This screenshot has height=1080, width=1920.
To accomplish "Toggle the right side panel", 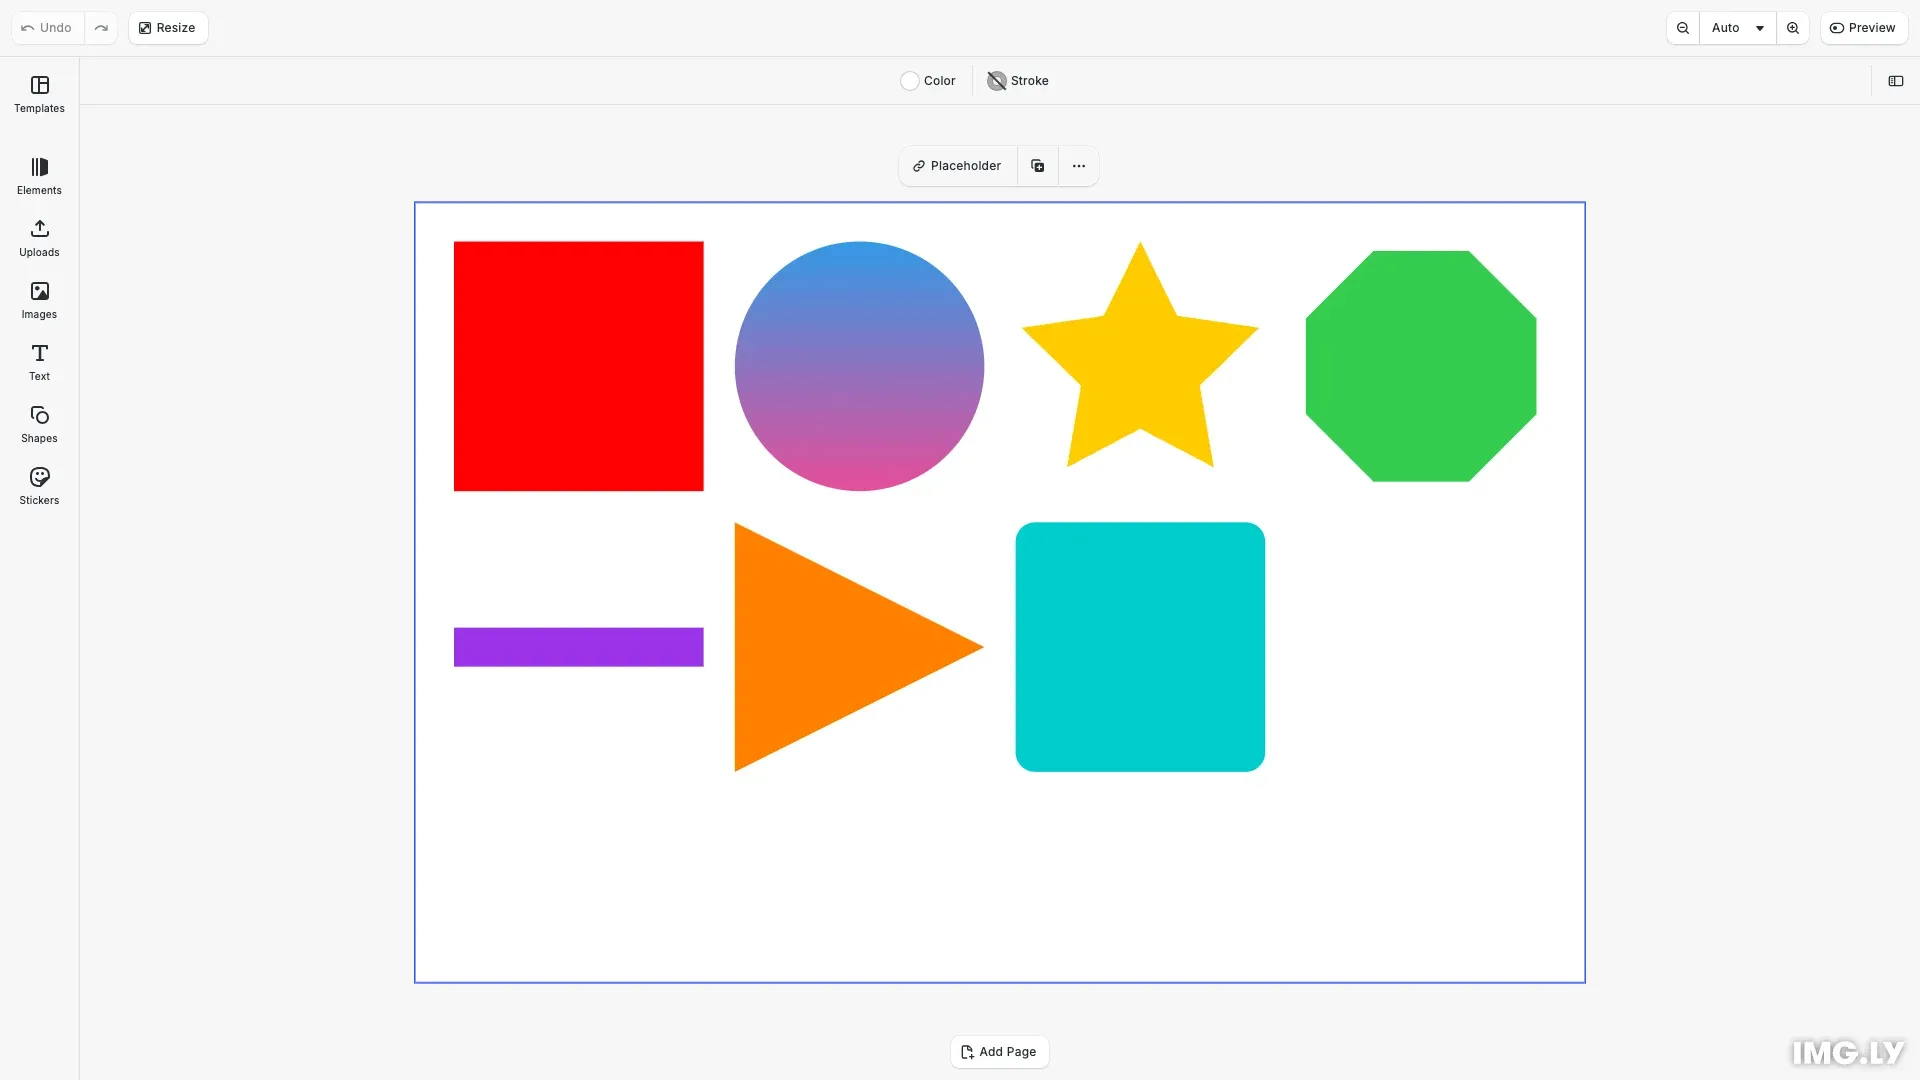I will point(1896,80).
